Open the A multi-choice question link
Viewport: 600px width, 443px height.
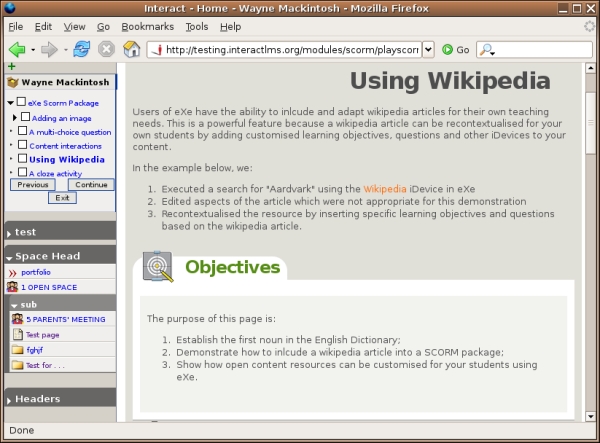pyautogui.click(x=70, y=132)
